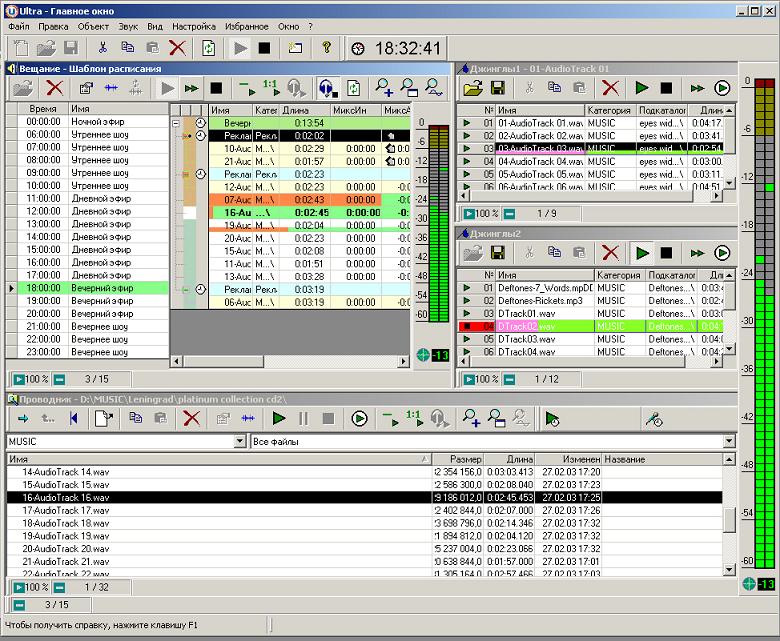Collapse the Вечерний block tree node

tap(176, 123)
